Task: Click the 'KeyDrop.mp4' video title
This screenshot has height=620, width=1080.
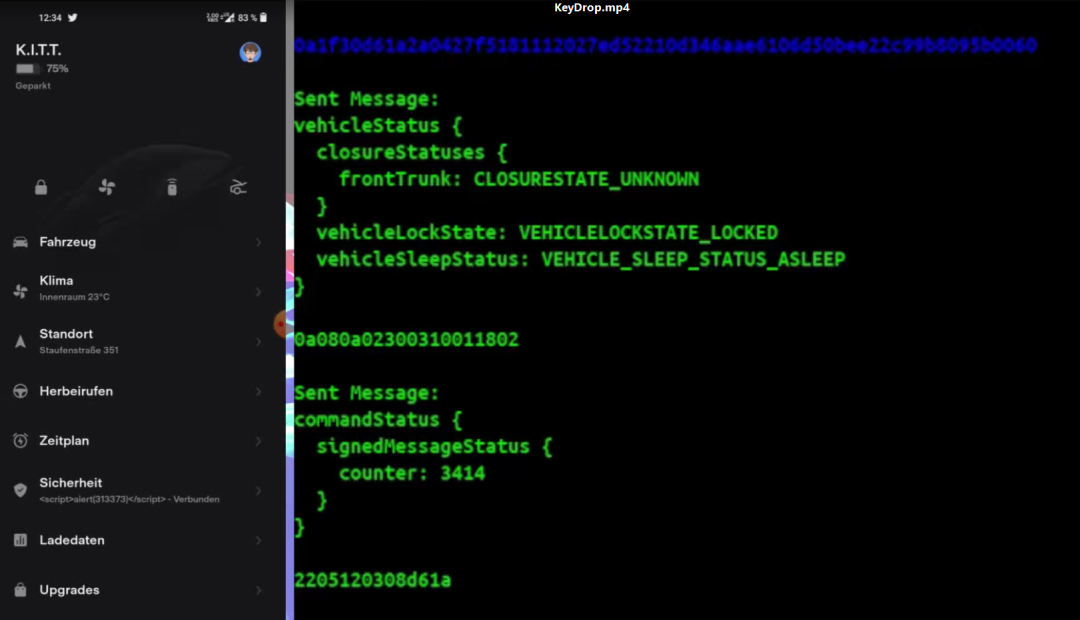Action: click(592, 8)
